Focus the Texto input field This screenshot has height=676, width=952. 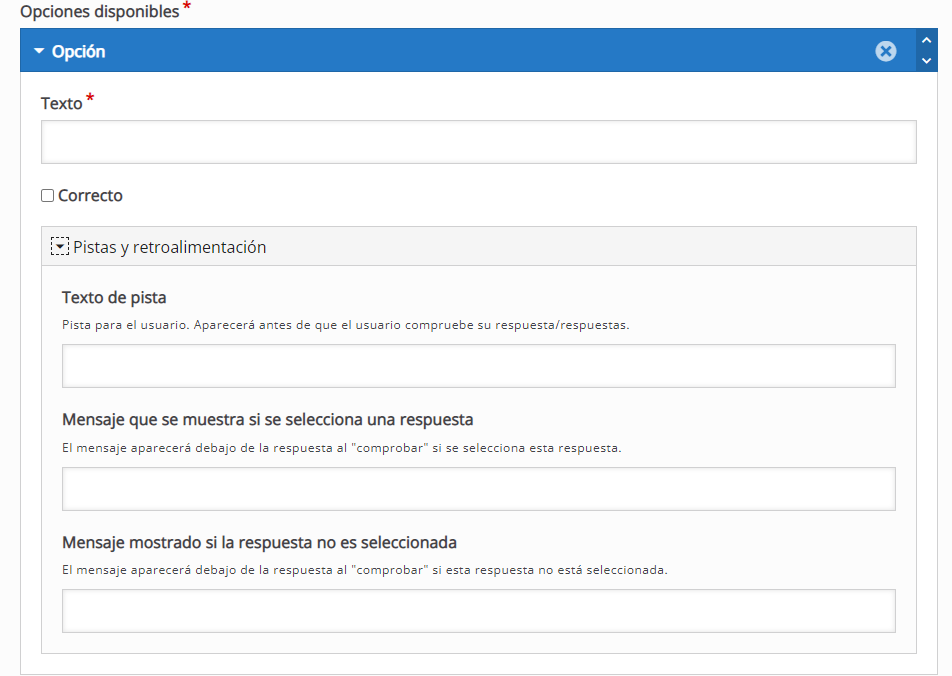point(478,142)
